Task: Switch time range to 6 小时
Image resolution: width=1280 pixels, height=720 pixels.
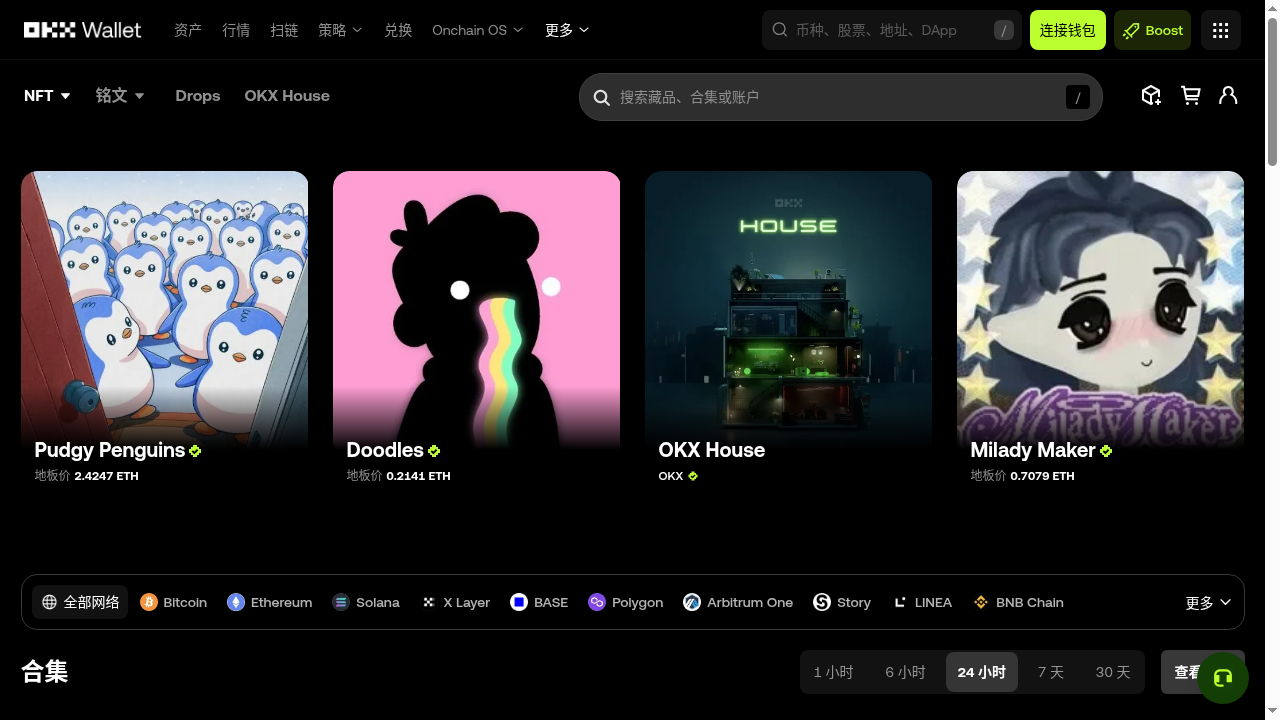Action: (x=905, y=672)
